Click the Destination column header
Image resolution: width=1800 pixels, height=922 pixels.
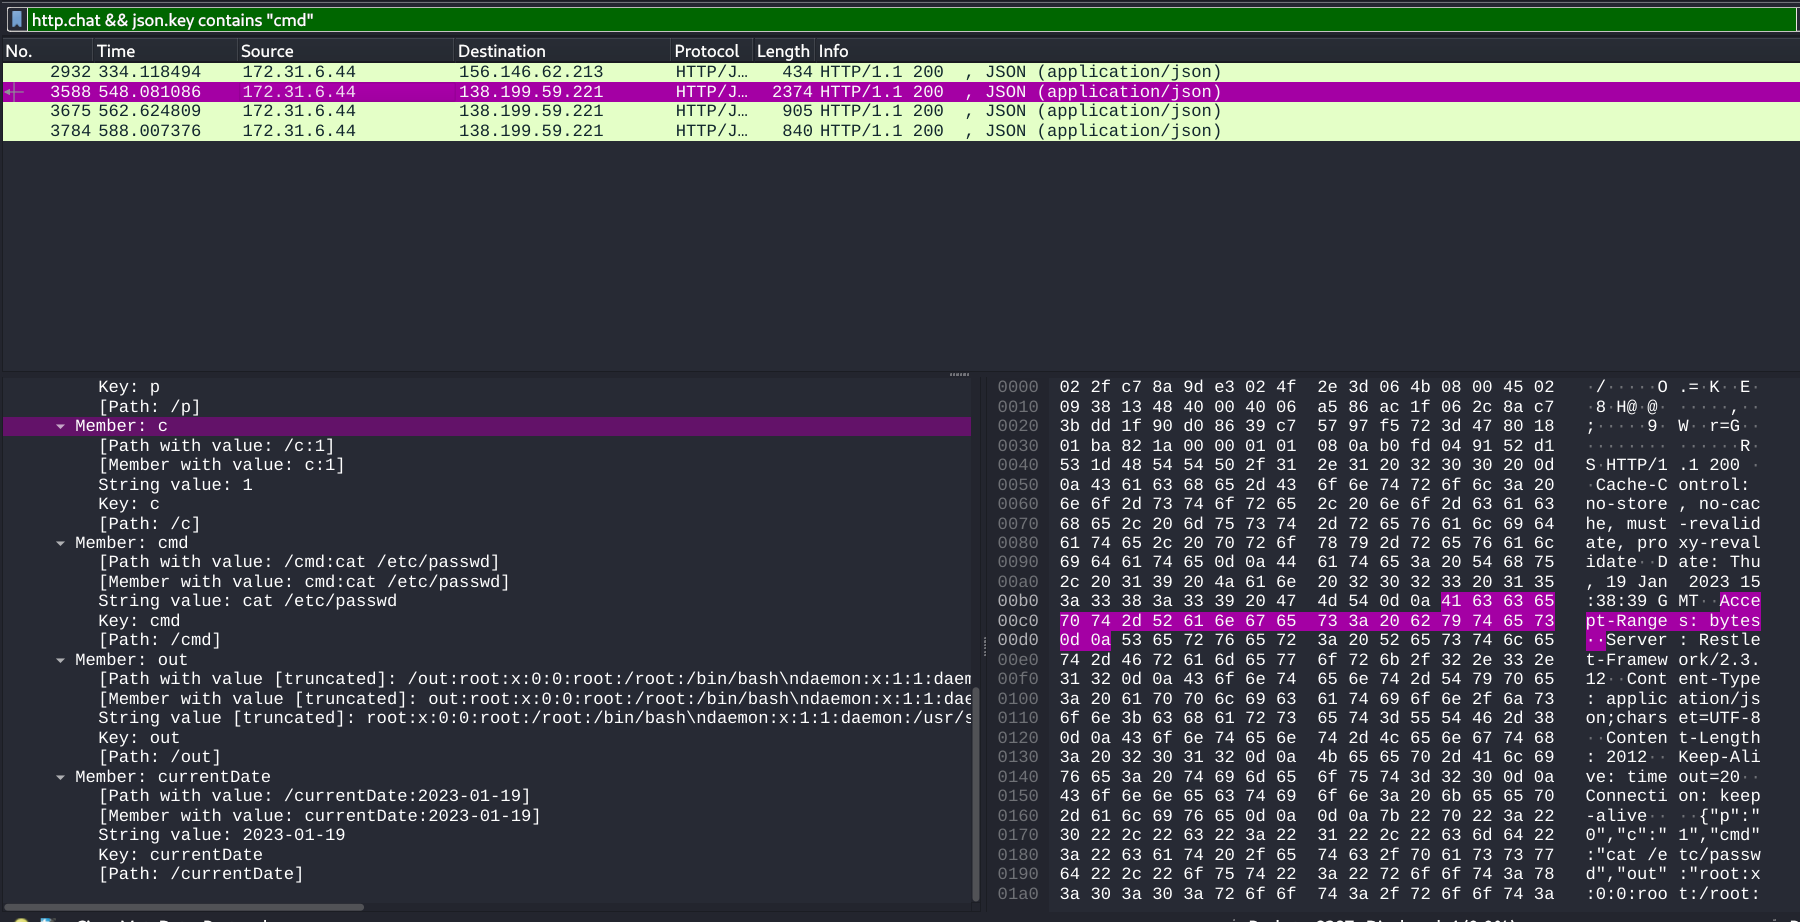coord(501,51)
